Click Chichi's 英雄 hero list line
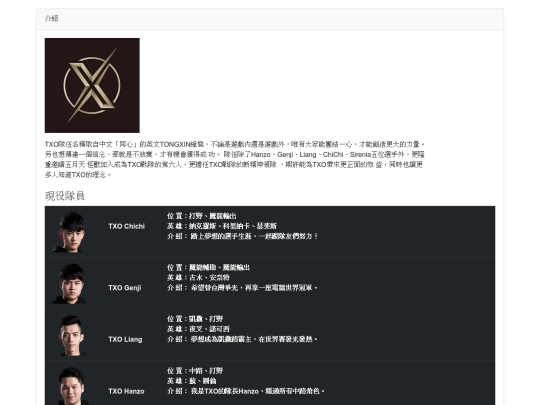Image resolution: width=540 pixels, height=405 pixels. (x=222, y=226)
